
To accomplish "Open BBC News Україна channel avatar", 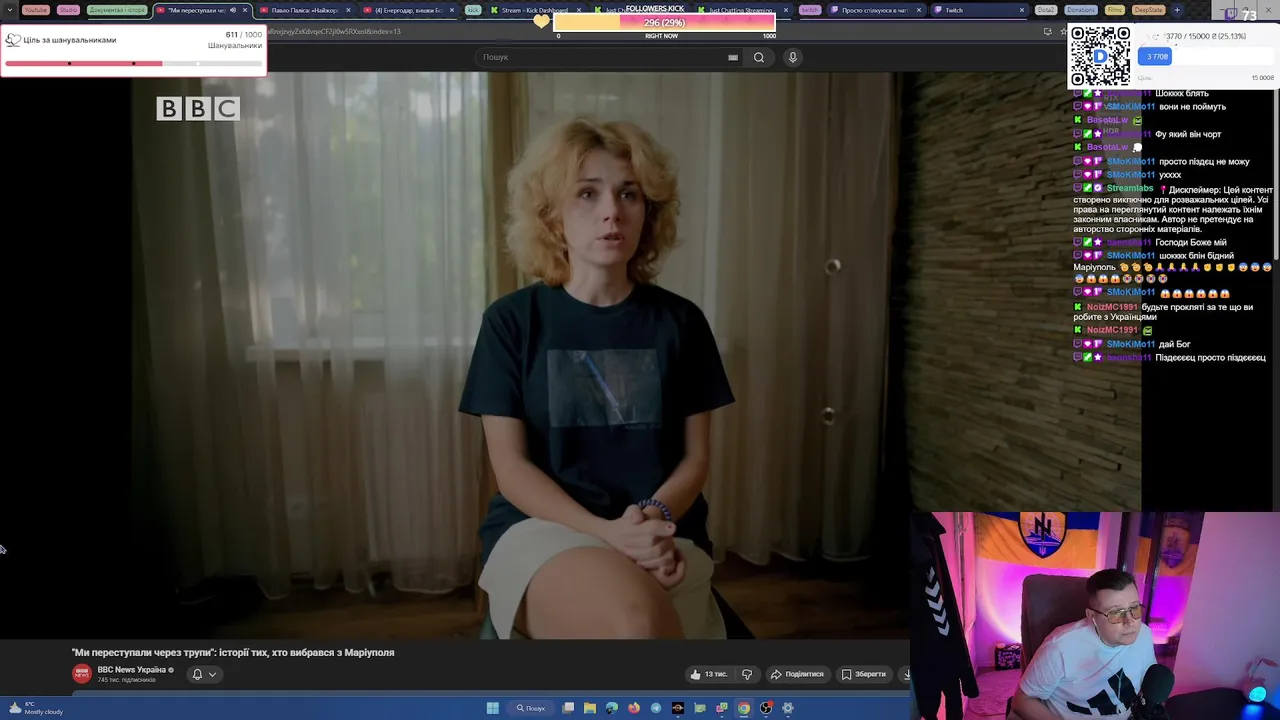I will coord(82,674).
